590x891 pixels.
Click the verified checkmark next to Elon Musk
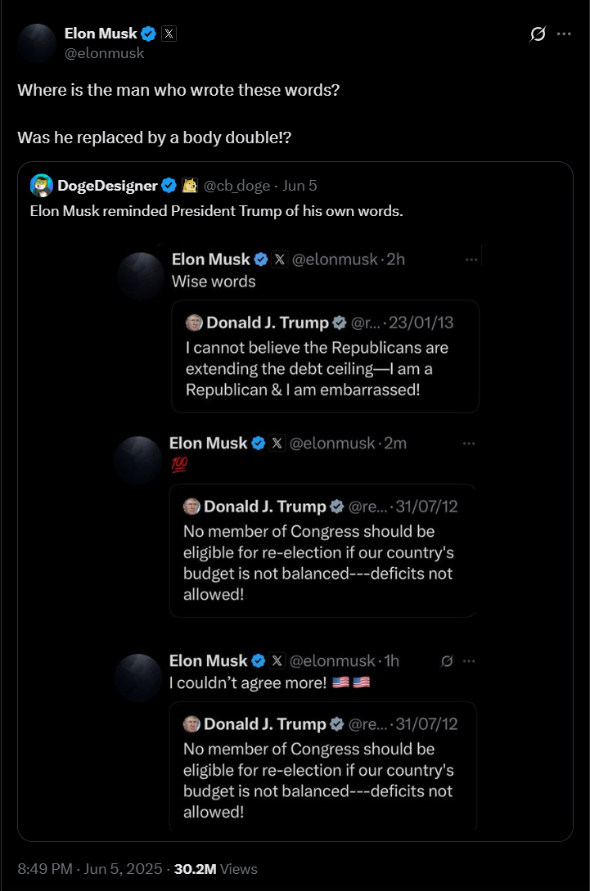(147, 32)
